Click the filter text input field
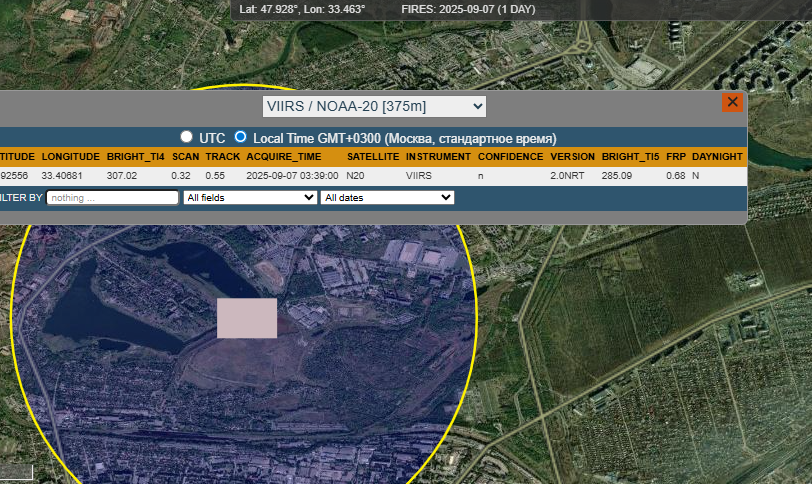Image resolution: width=812 pixels, height=484 pixels. click(112, 198)
